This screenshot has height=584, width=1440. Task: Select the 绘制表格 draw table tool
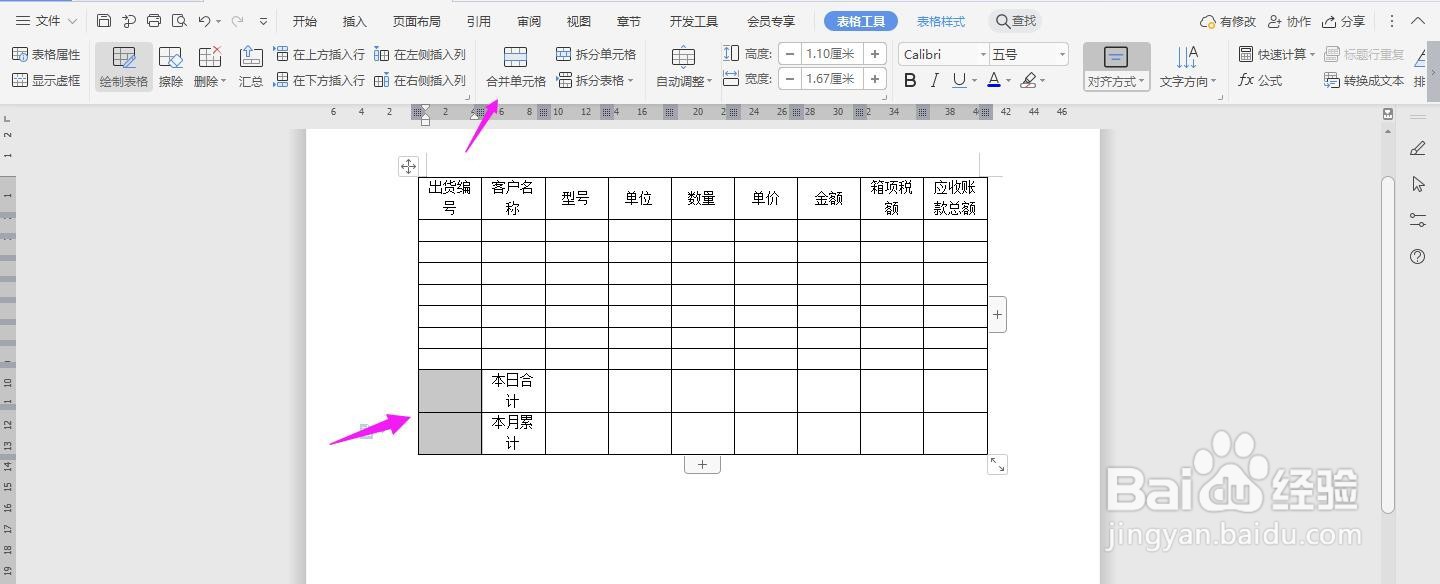pyautogui.click(x=122, y=66)
